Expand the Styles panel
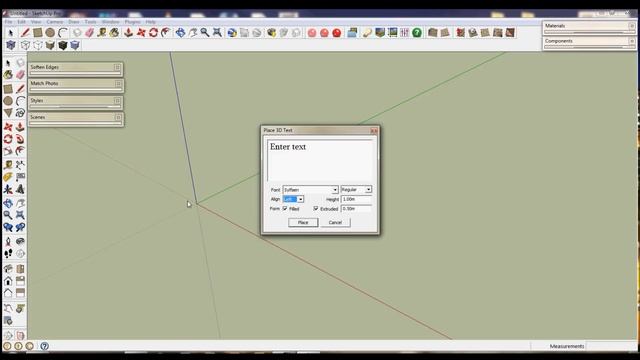This screenshot has width=640, height=360. [x=75, y=103]
